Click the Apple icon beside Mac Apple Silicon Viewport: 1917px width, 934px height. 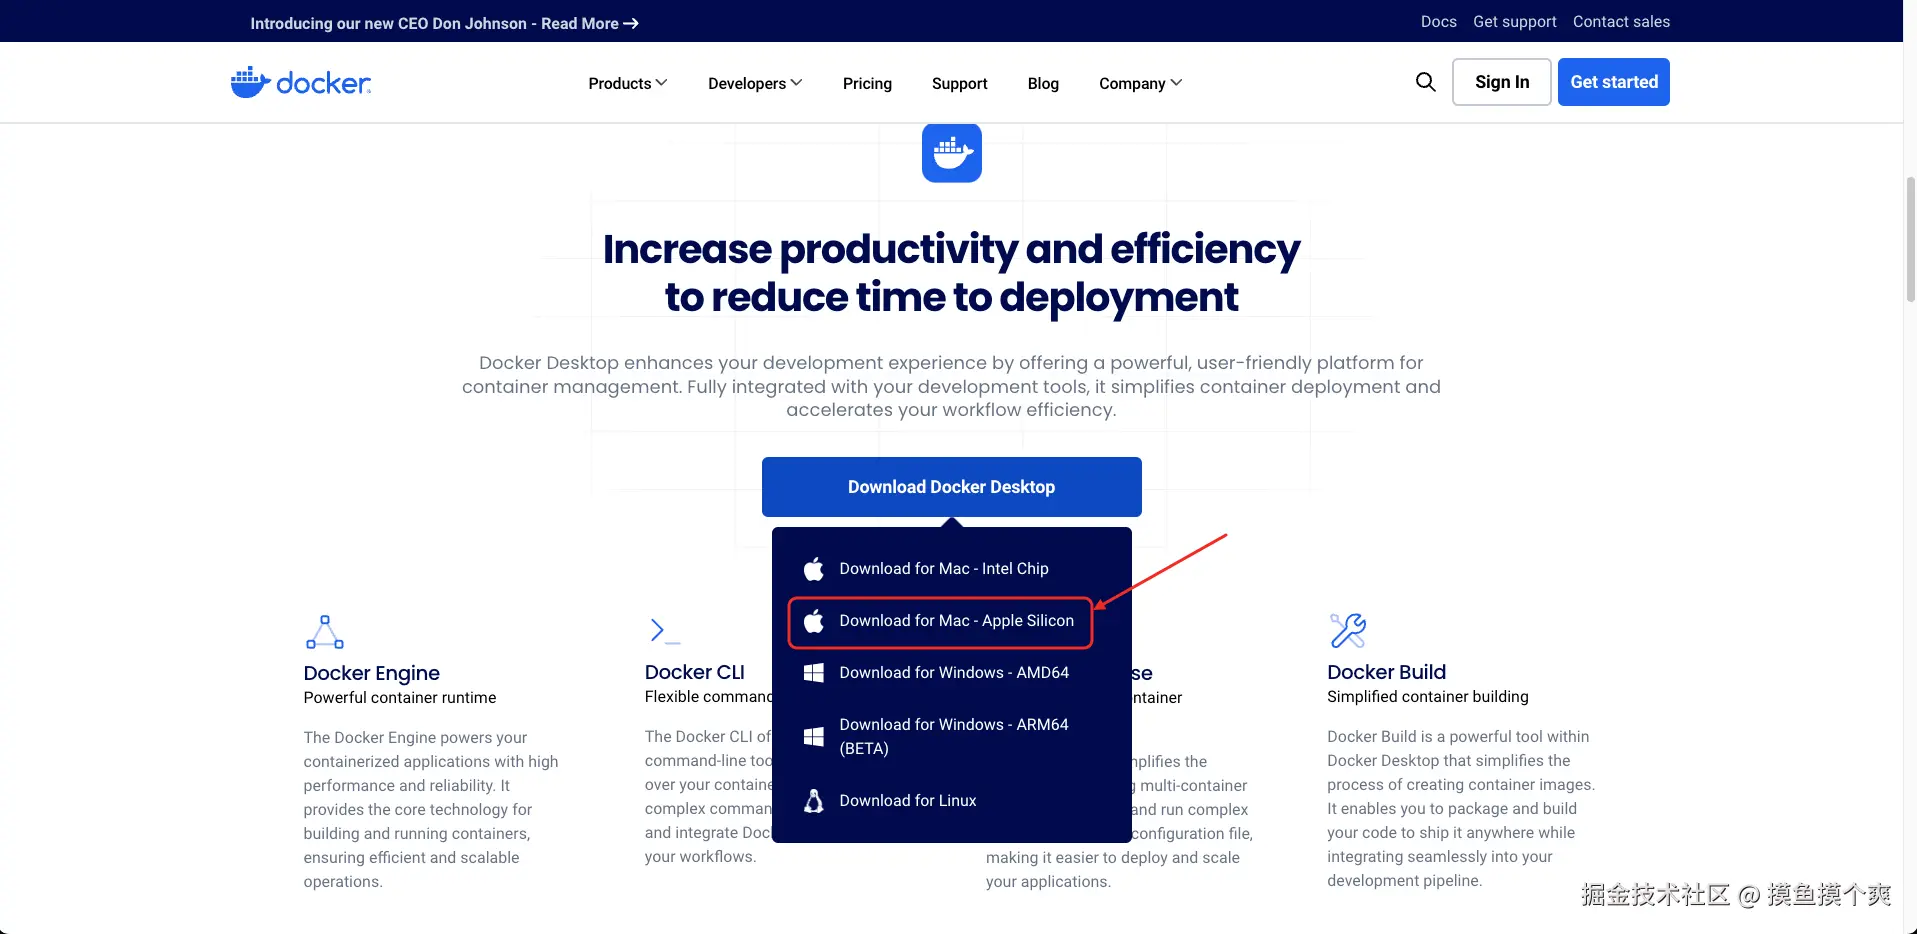(814, 621)
